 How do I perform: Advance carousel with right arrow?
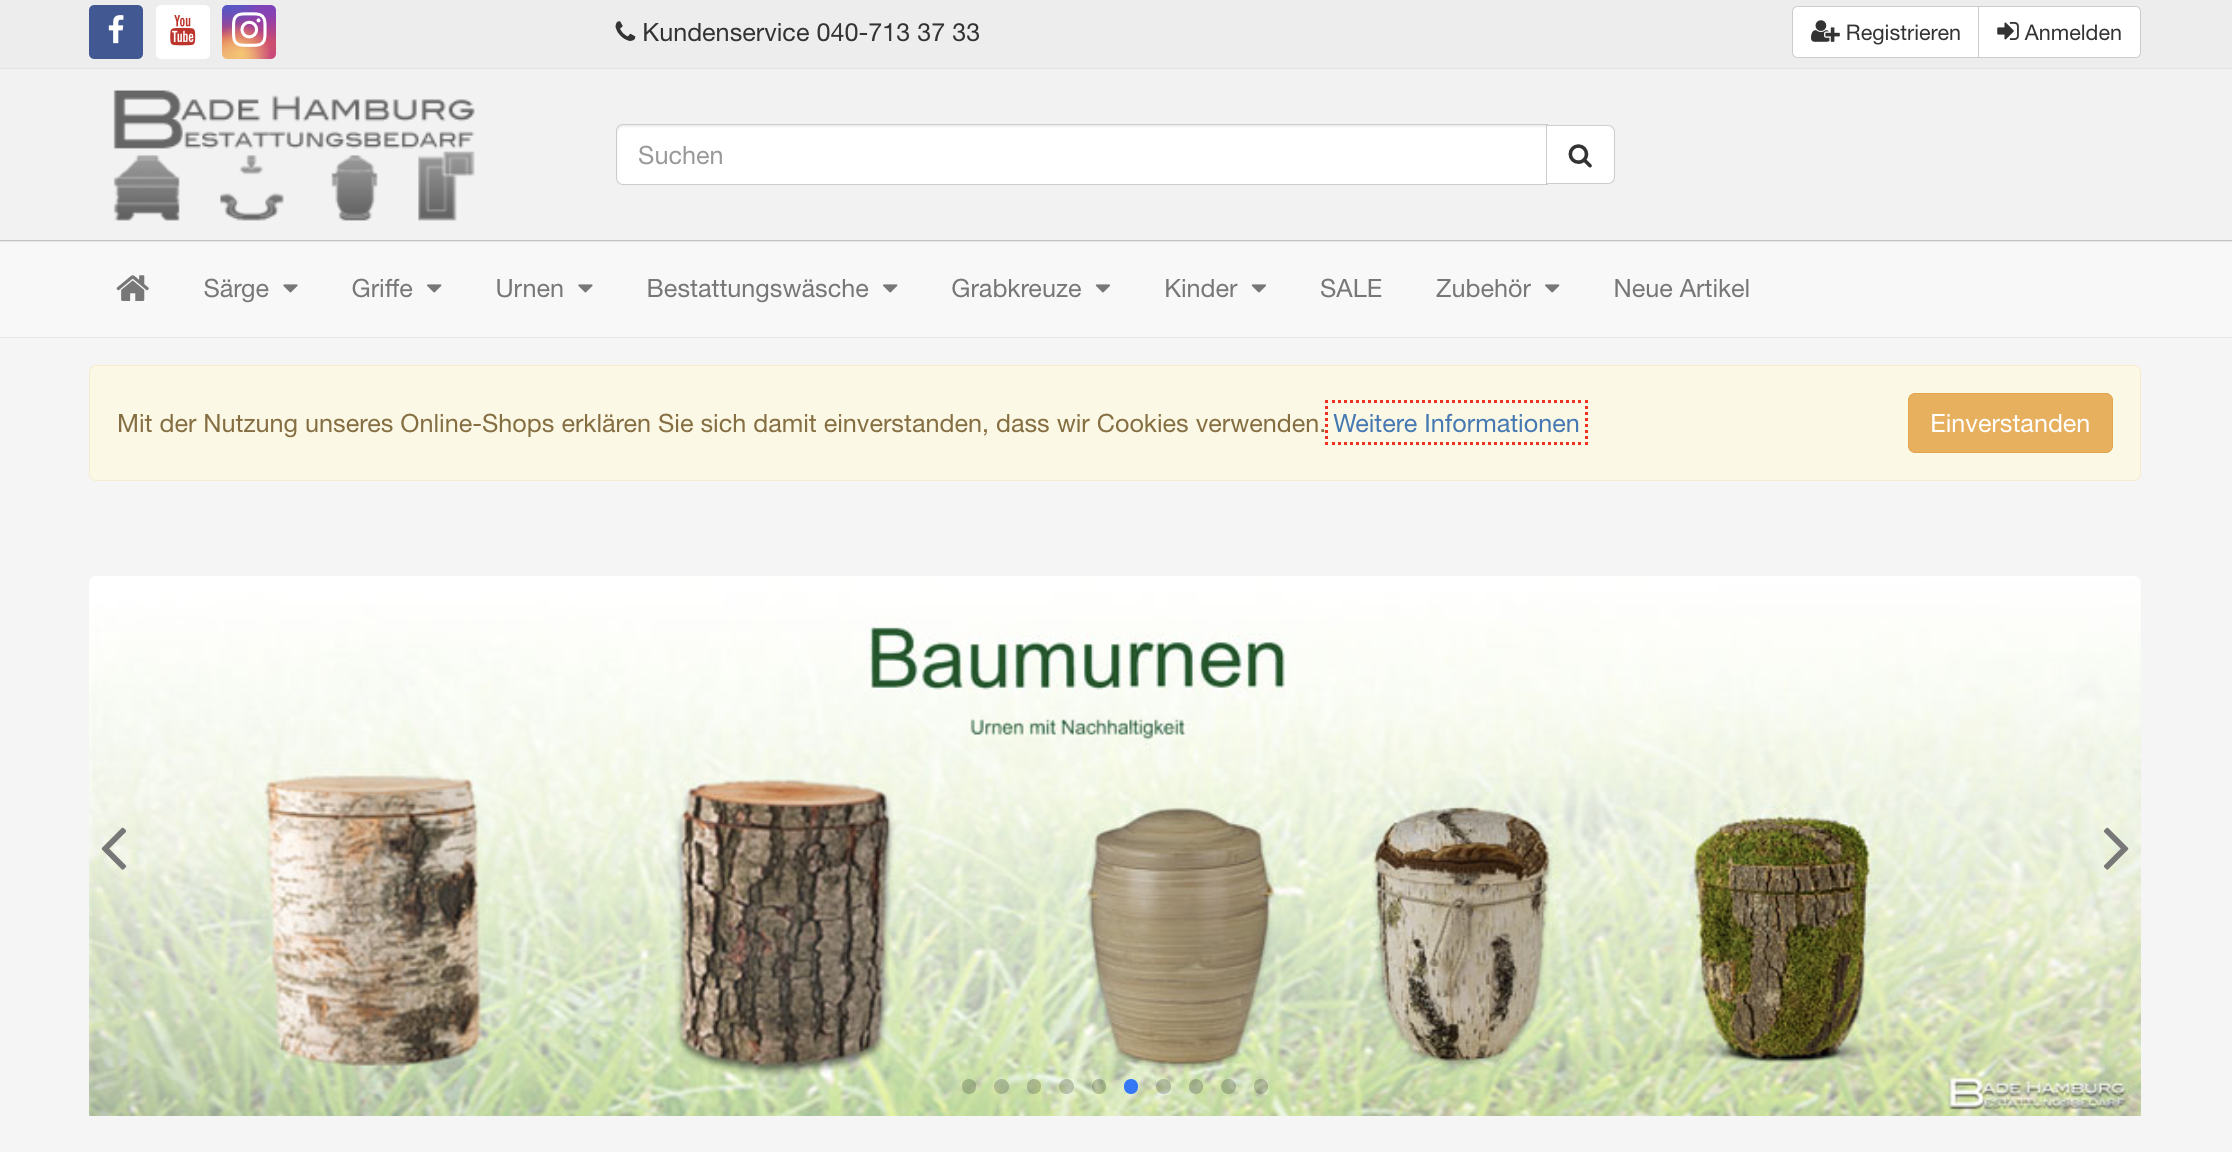[x=2114, y=849]
